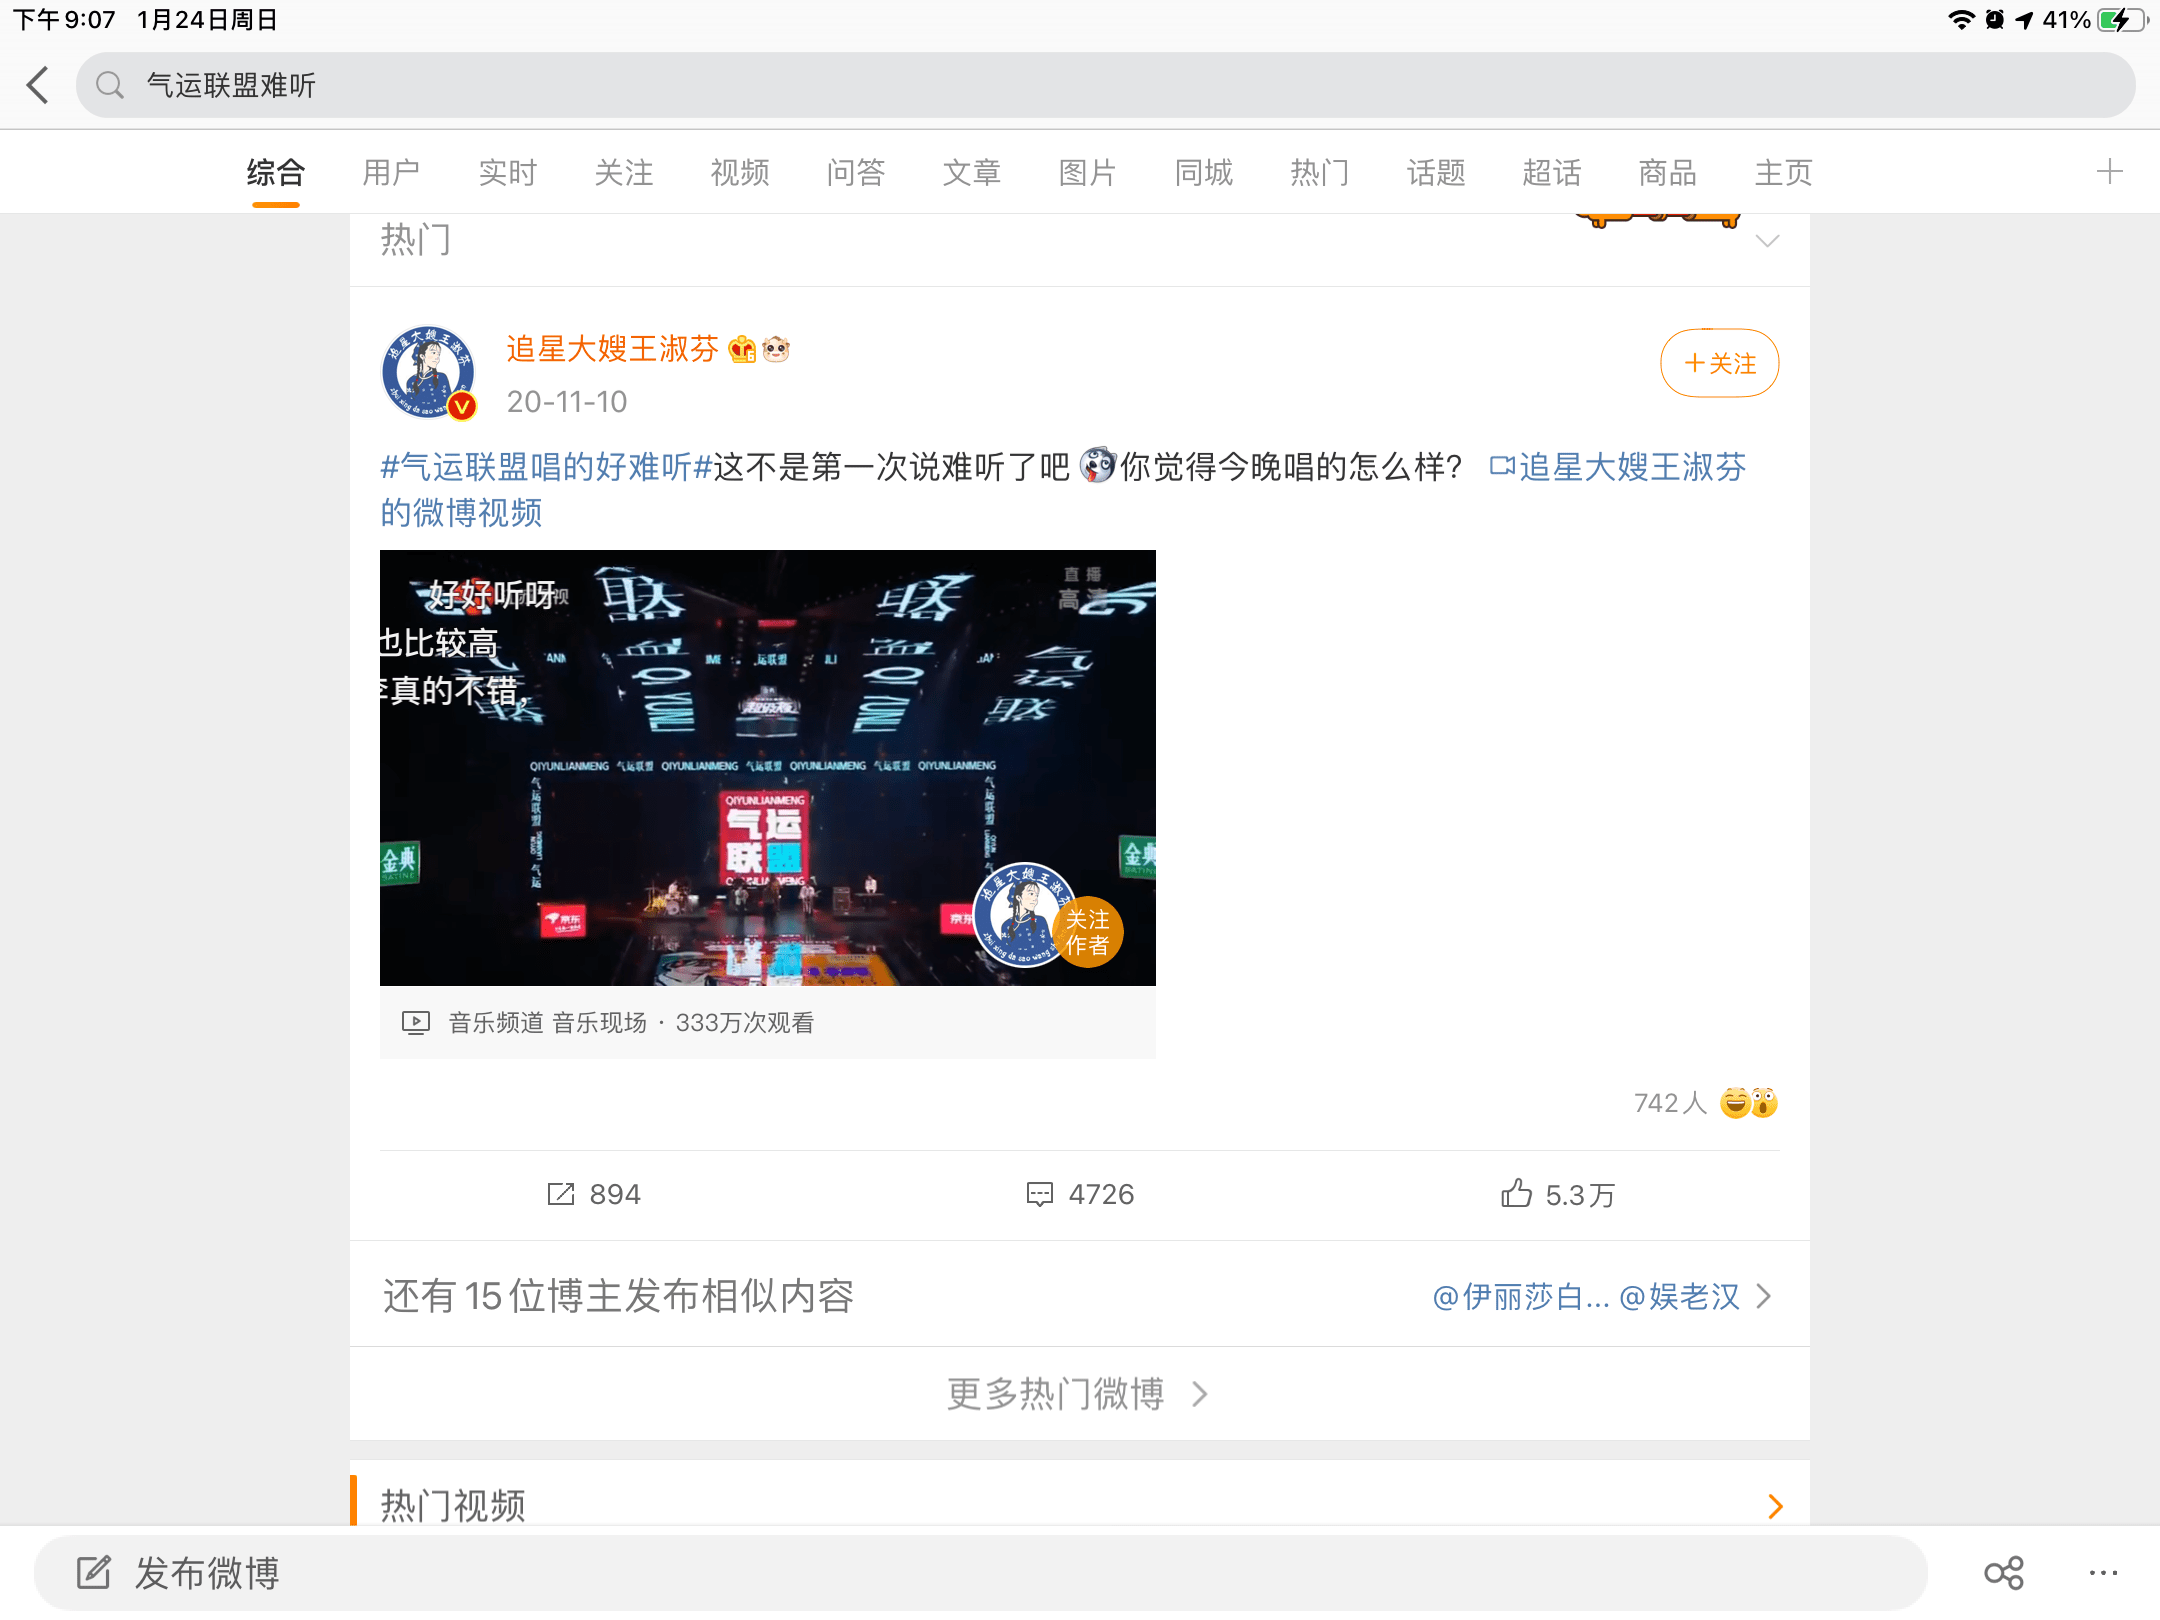Open the 商品 tab
2160x1620 pixels.
pyautogui.click(x=1667, y=172)
